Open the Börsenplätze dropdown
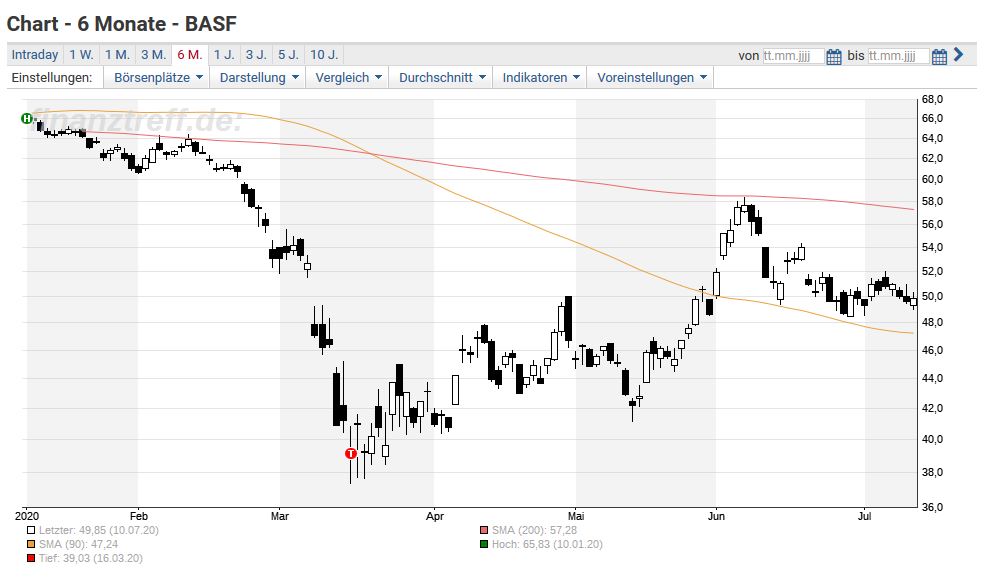 [x=158, y=78]
